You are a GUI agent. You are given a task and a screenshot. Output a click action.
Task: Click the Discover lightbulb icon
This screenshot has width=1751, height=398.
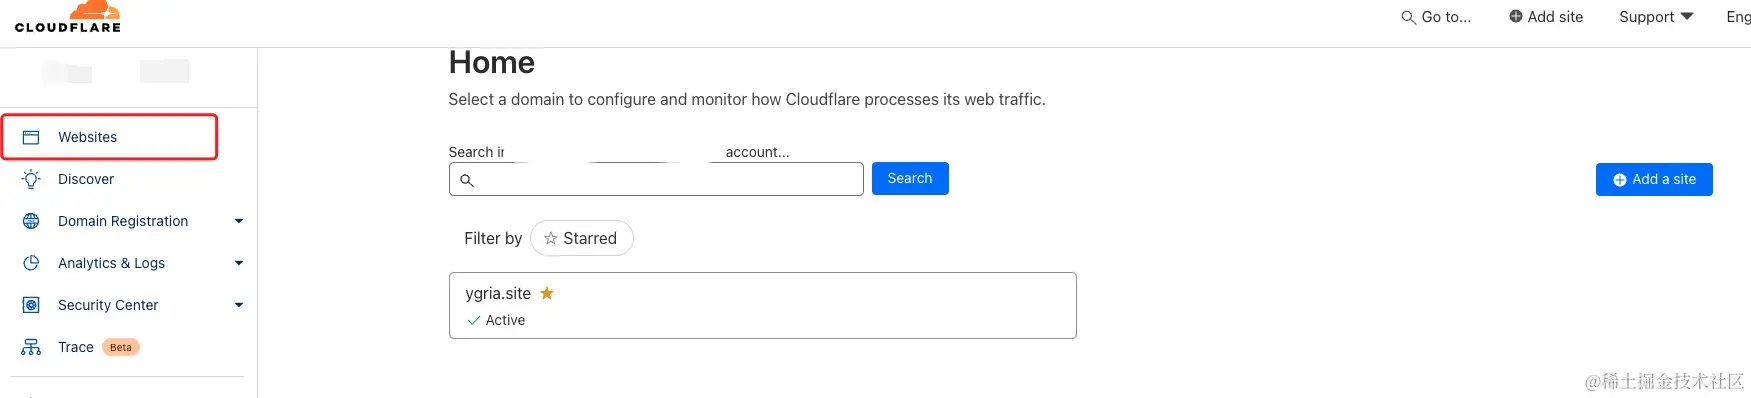pos(31,179)
